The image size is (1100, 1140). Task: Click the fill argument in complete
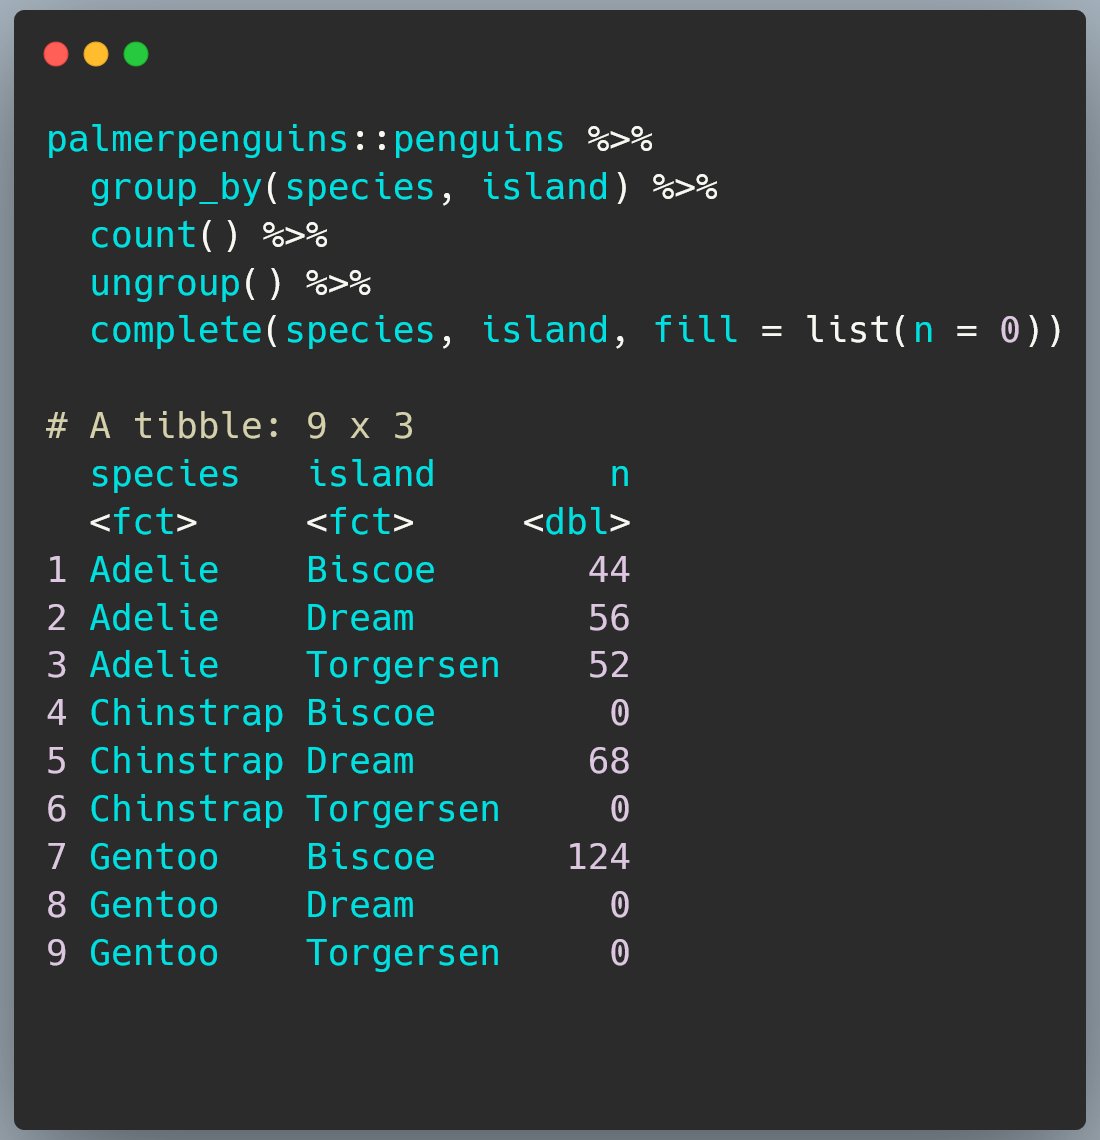(x=696, y=329)
